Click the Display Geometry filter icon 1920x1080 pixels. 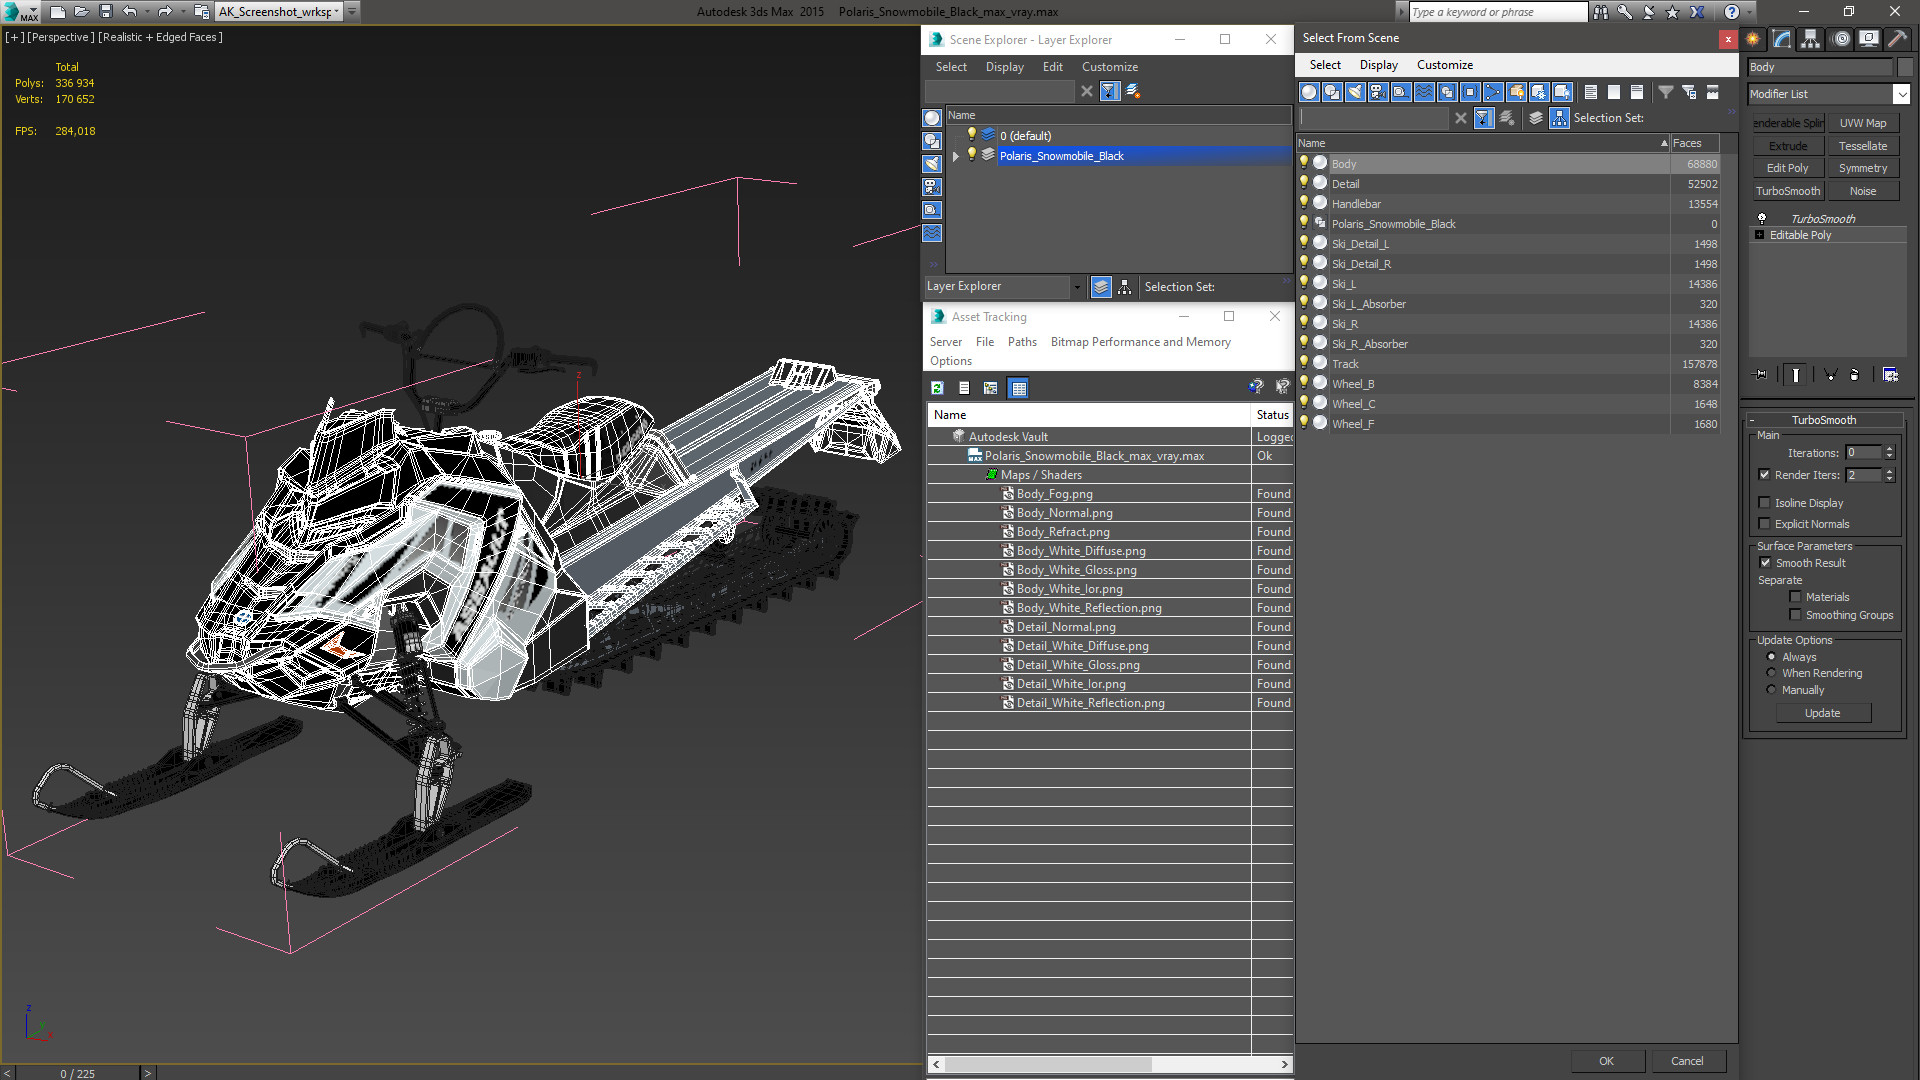[1309, 92]
